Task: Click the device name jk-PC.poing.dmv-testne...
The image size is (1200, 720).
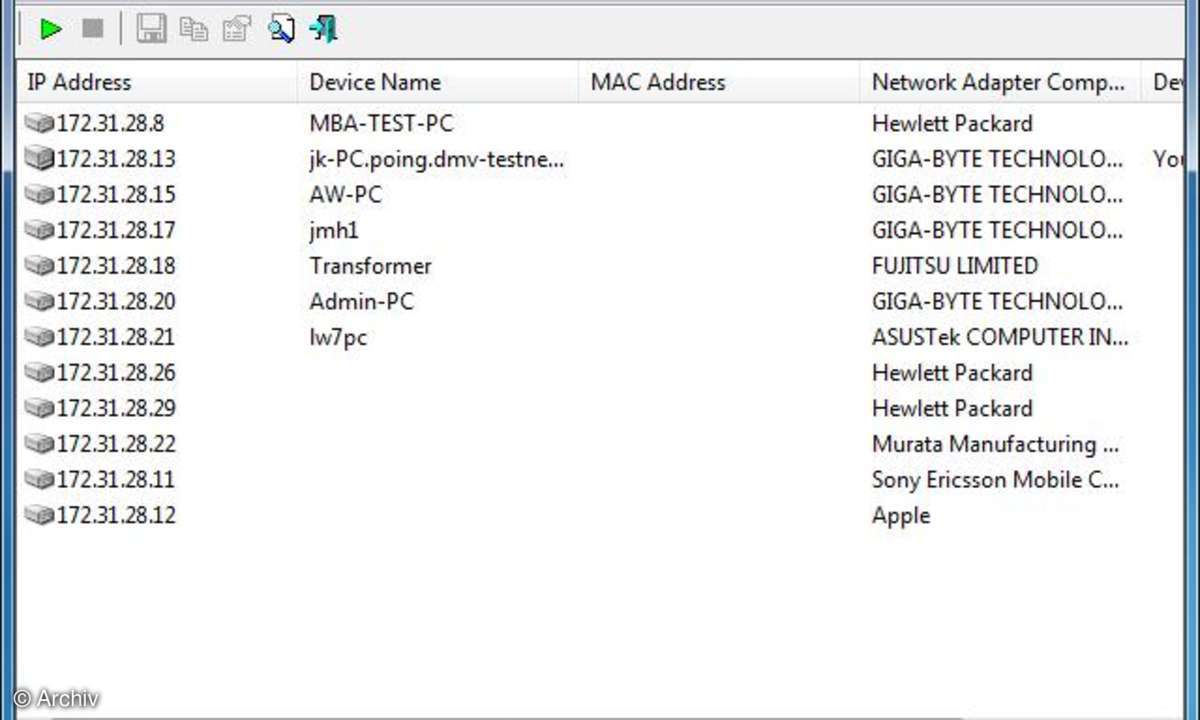Action: [x=438, y=159]
